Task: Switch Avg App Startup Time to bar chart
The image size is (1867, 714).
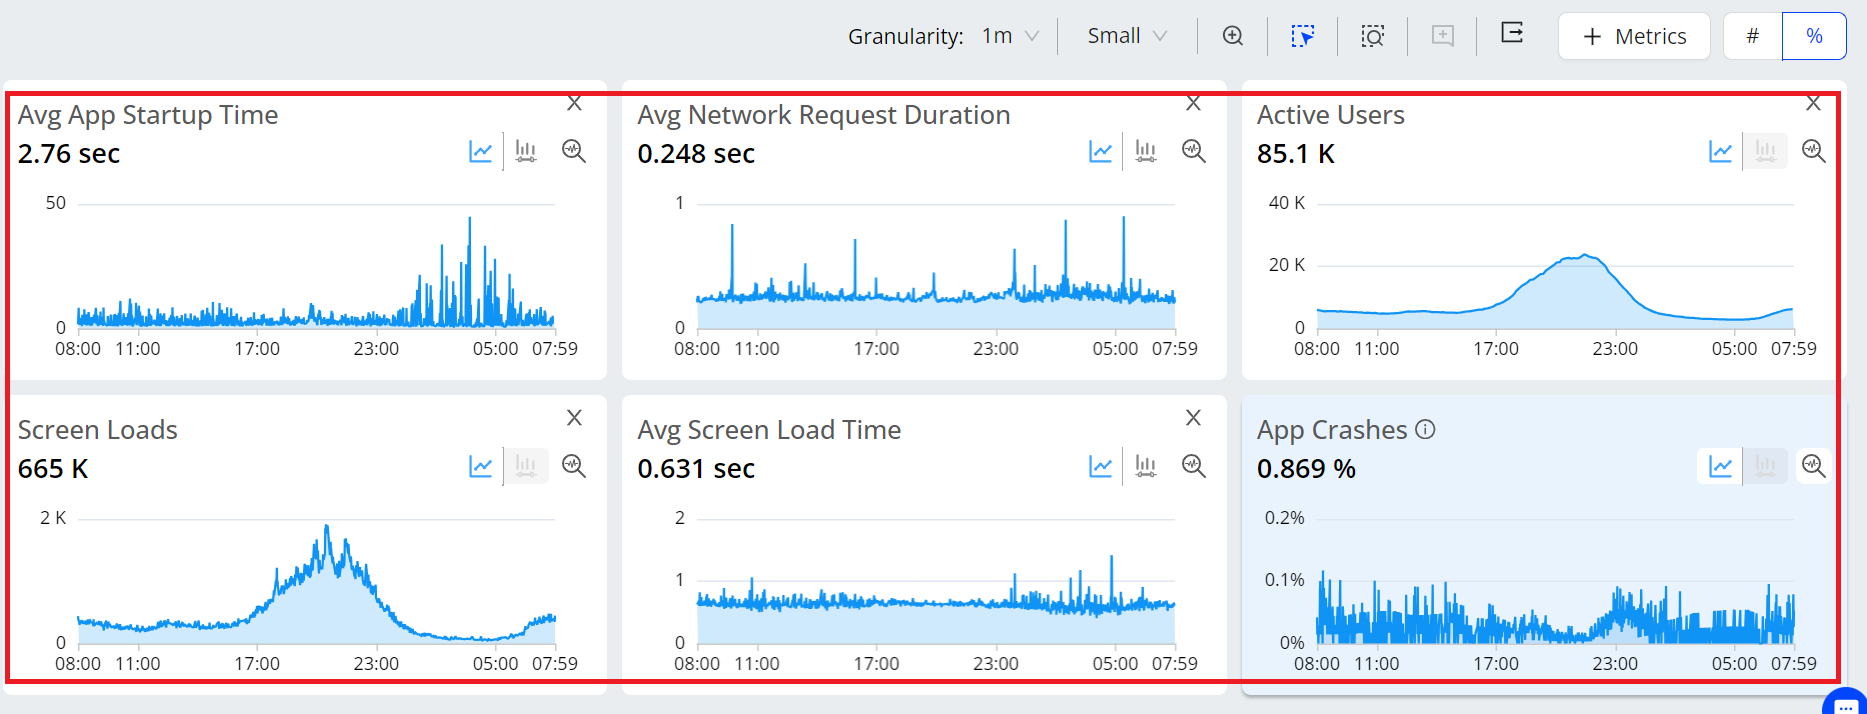Action: click(526, 151)
